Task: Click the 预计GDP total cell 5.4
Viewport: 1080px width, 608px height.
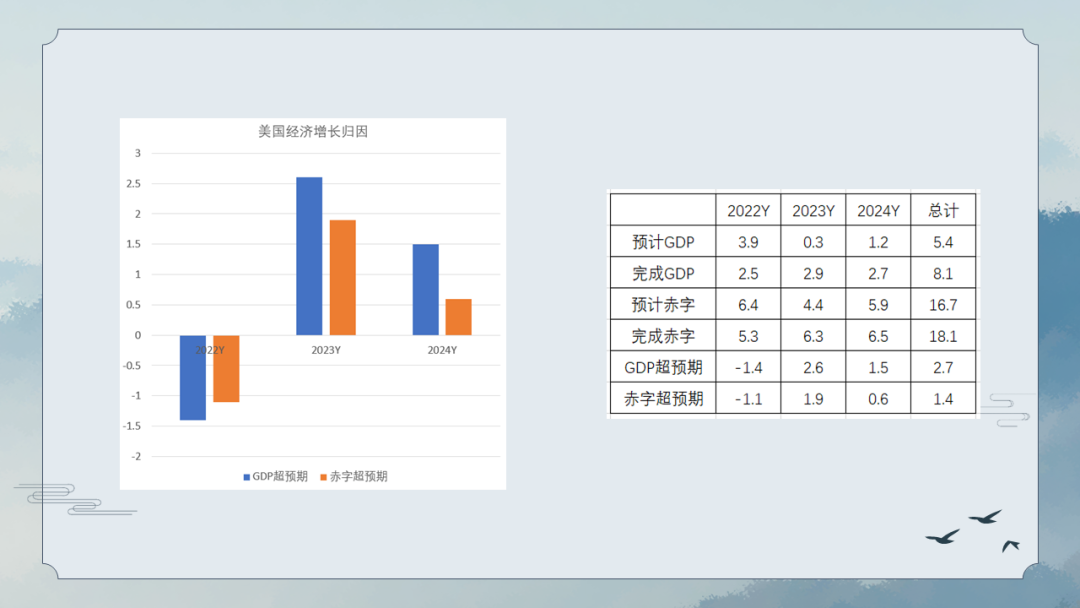Action: tap(943, 242)
